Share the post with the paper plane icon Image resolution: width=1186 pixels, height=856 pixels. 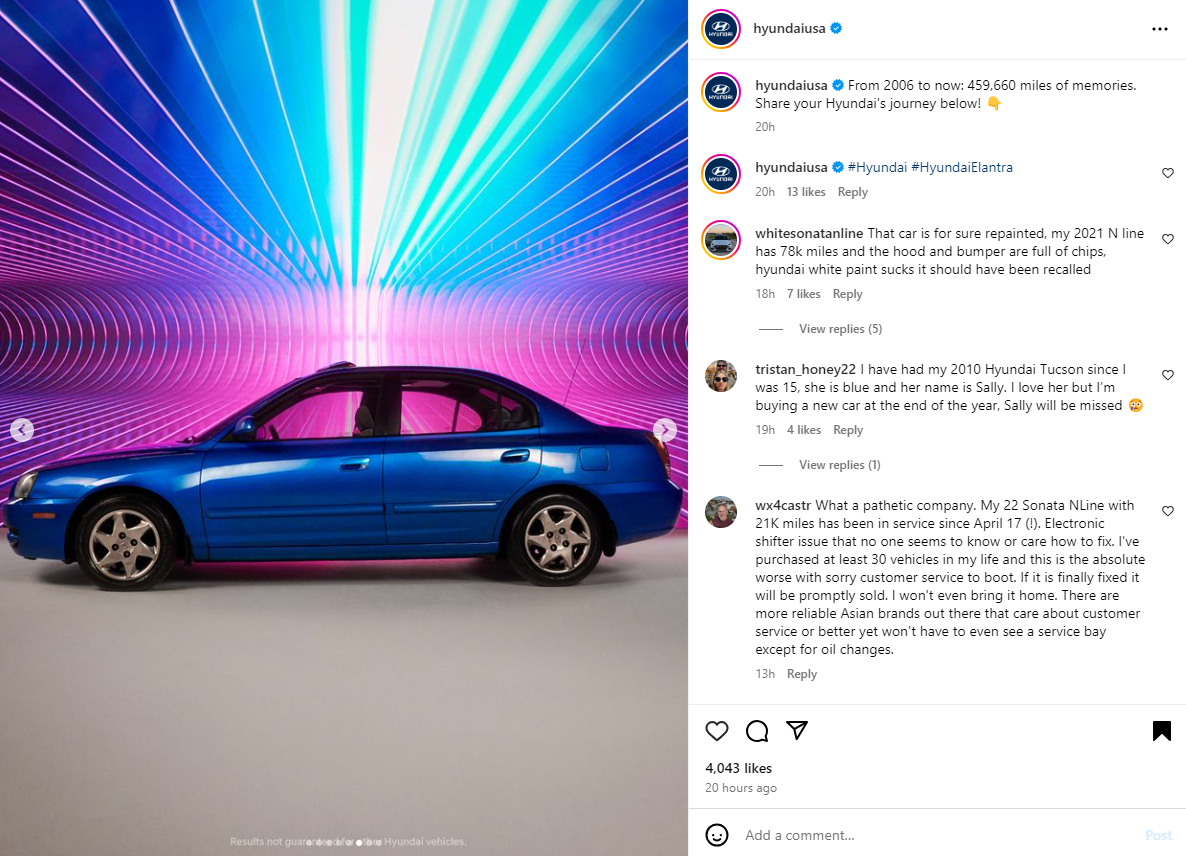click(796, 730)
